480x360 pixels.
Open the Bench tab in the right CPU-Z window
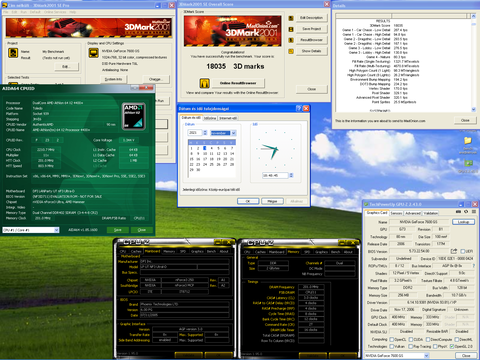(x=335, y=252)
